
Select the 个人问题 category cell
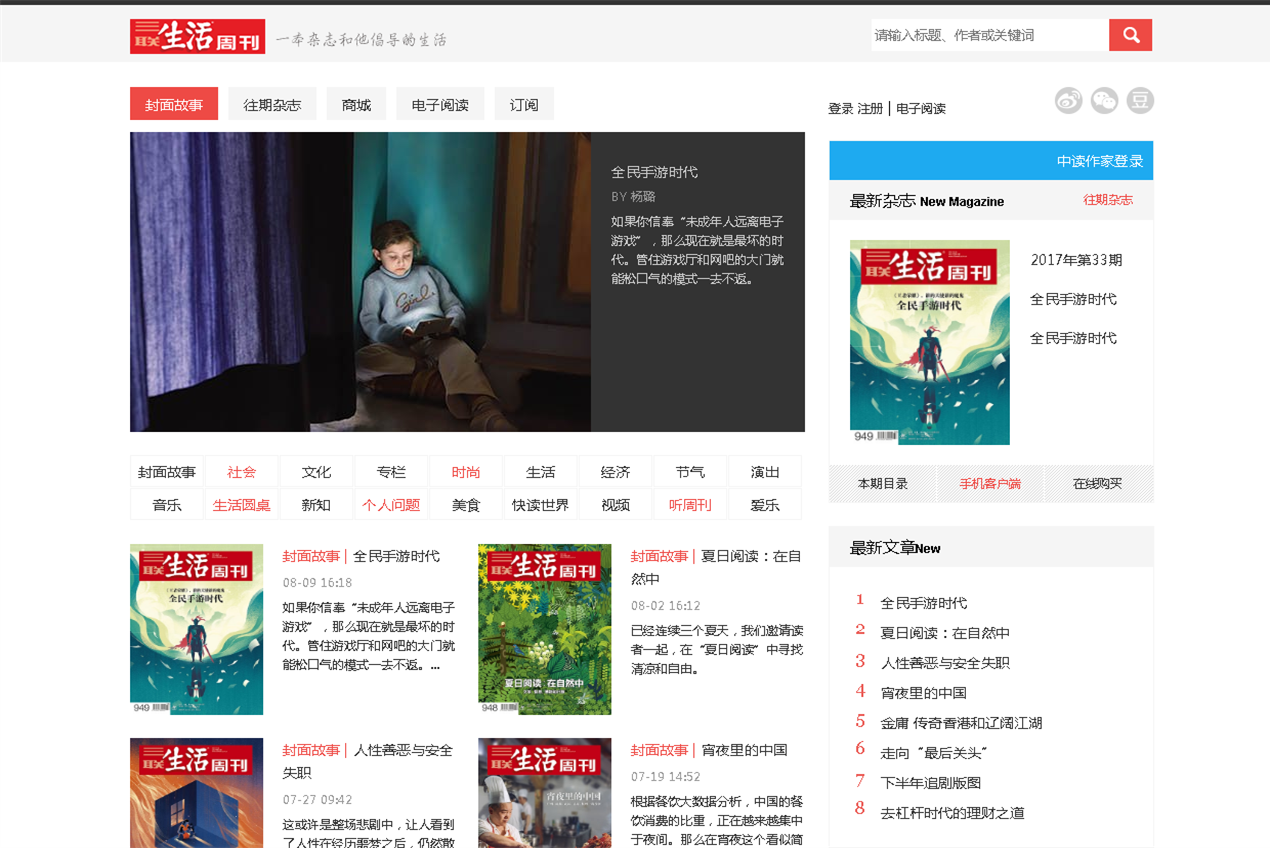click(391, 505)
